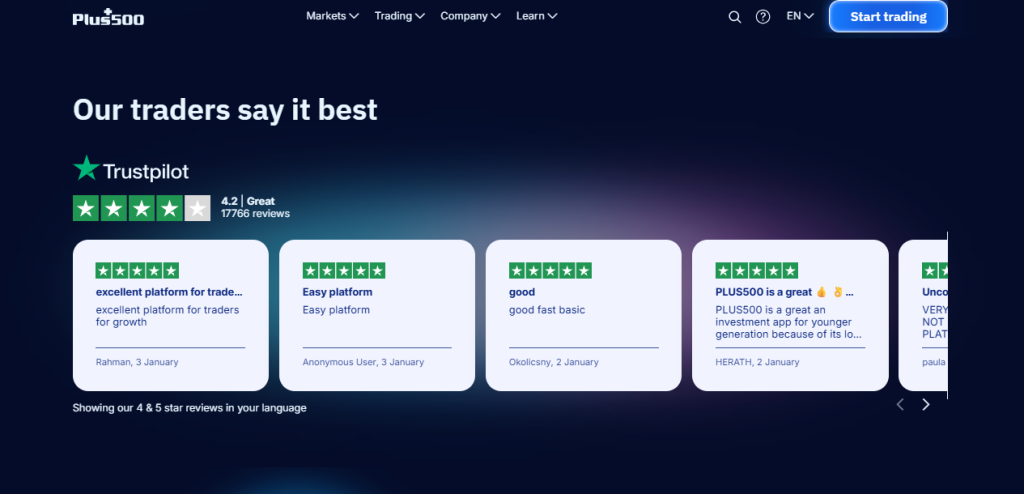Expand the Markets dropdown menu

(x=332, y=16)
